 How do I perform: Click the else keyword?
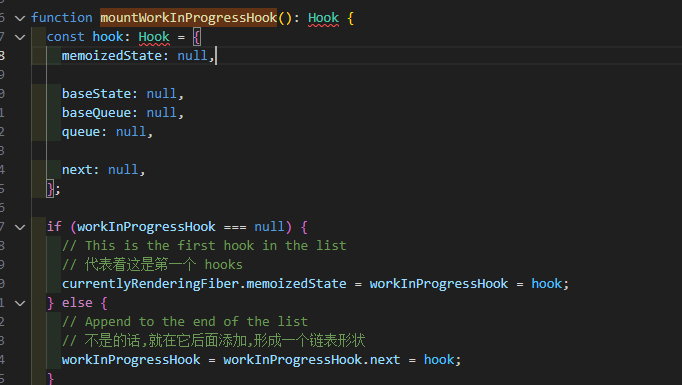click(77, 303)
